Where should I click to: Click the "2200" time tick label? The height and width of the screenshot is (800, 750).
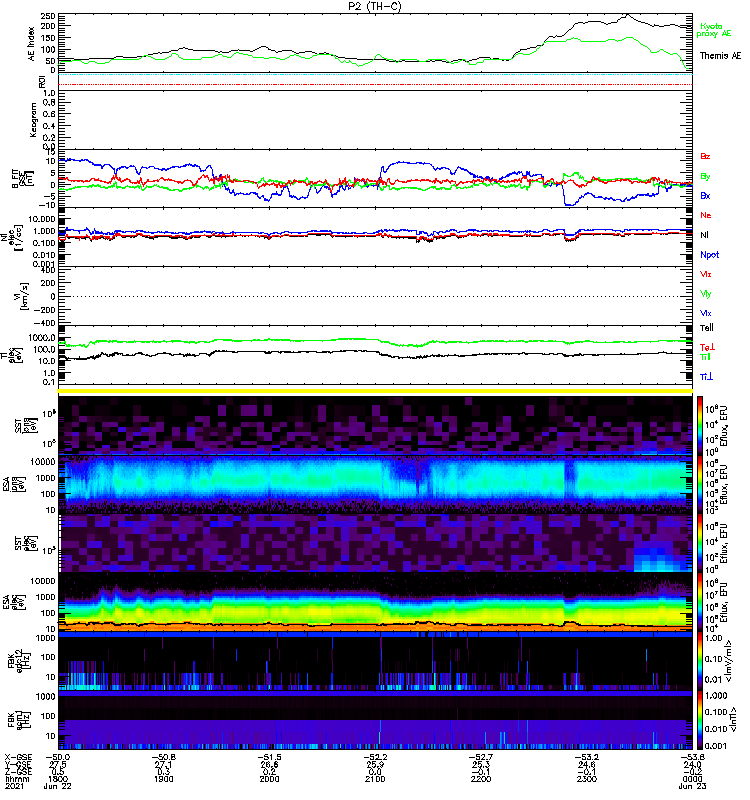(x=481, y=779)
